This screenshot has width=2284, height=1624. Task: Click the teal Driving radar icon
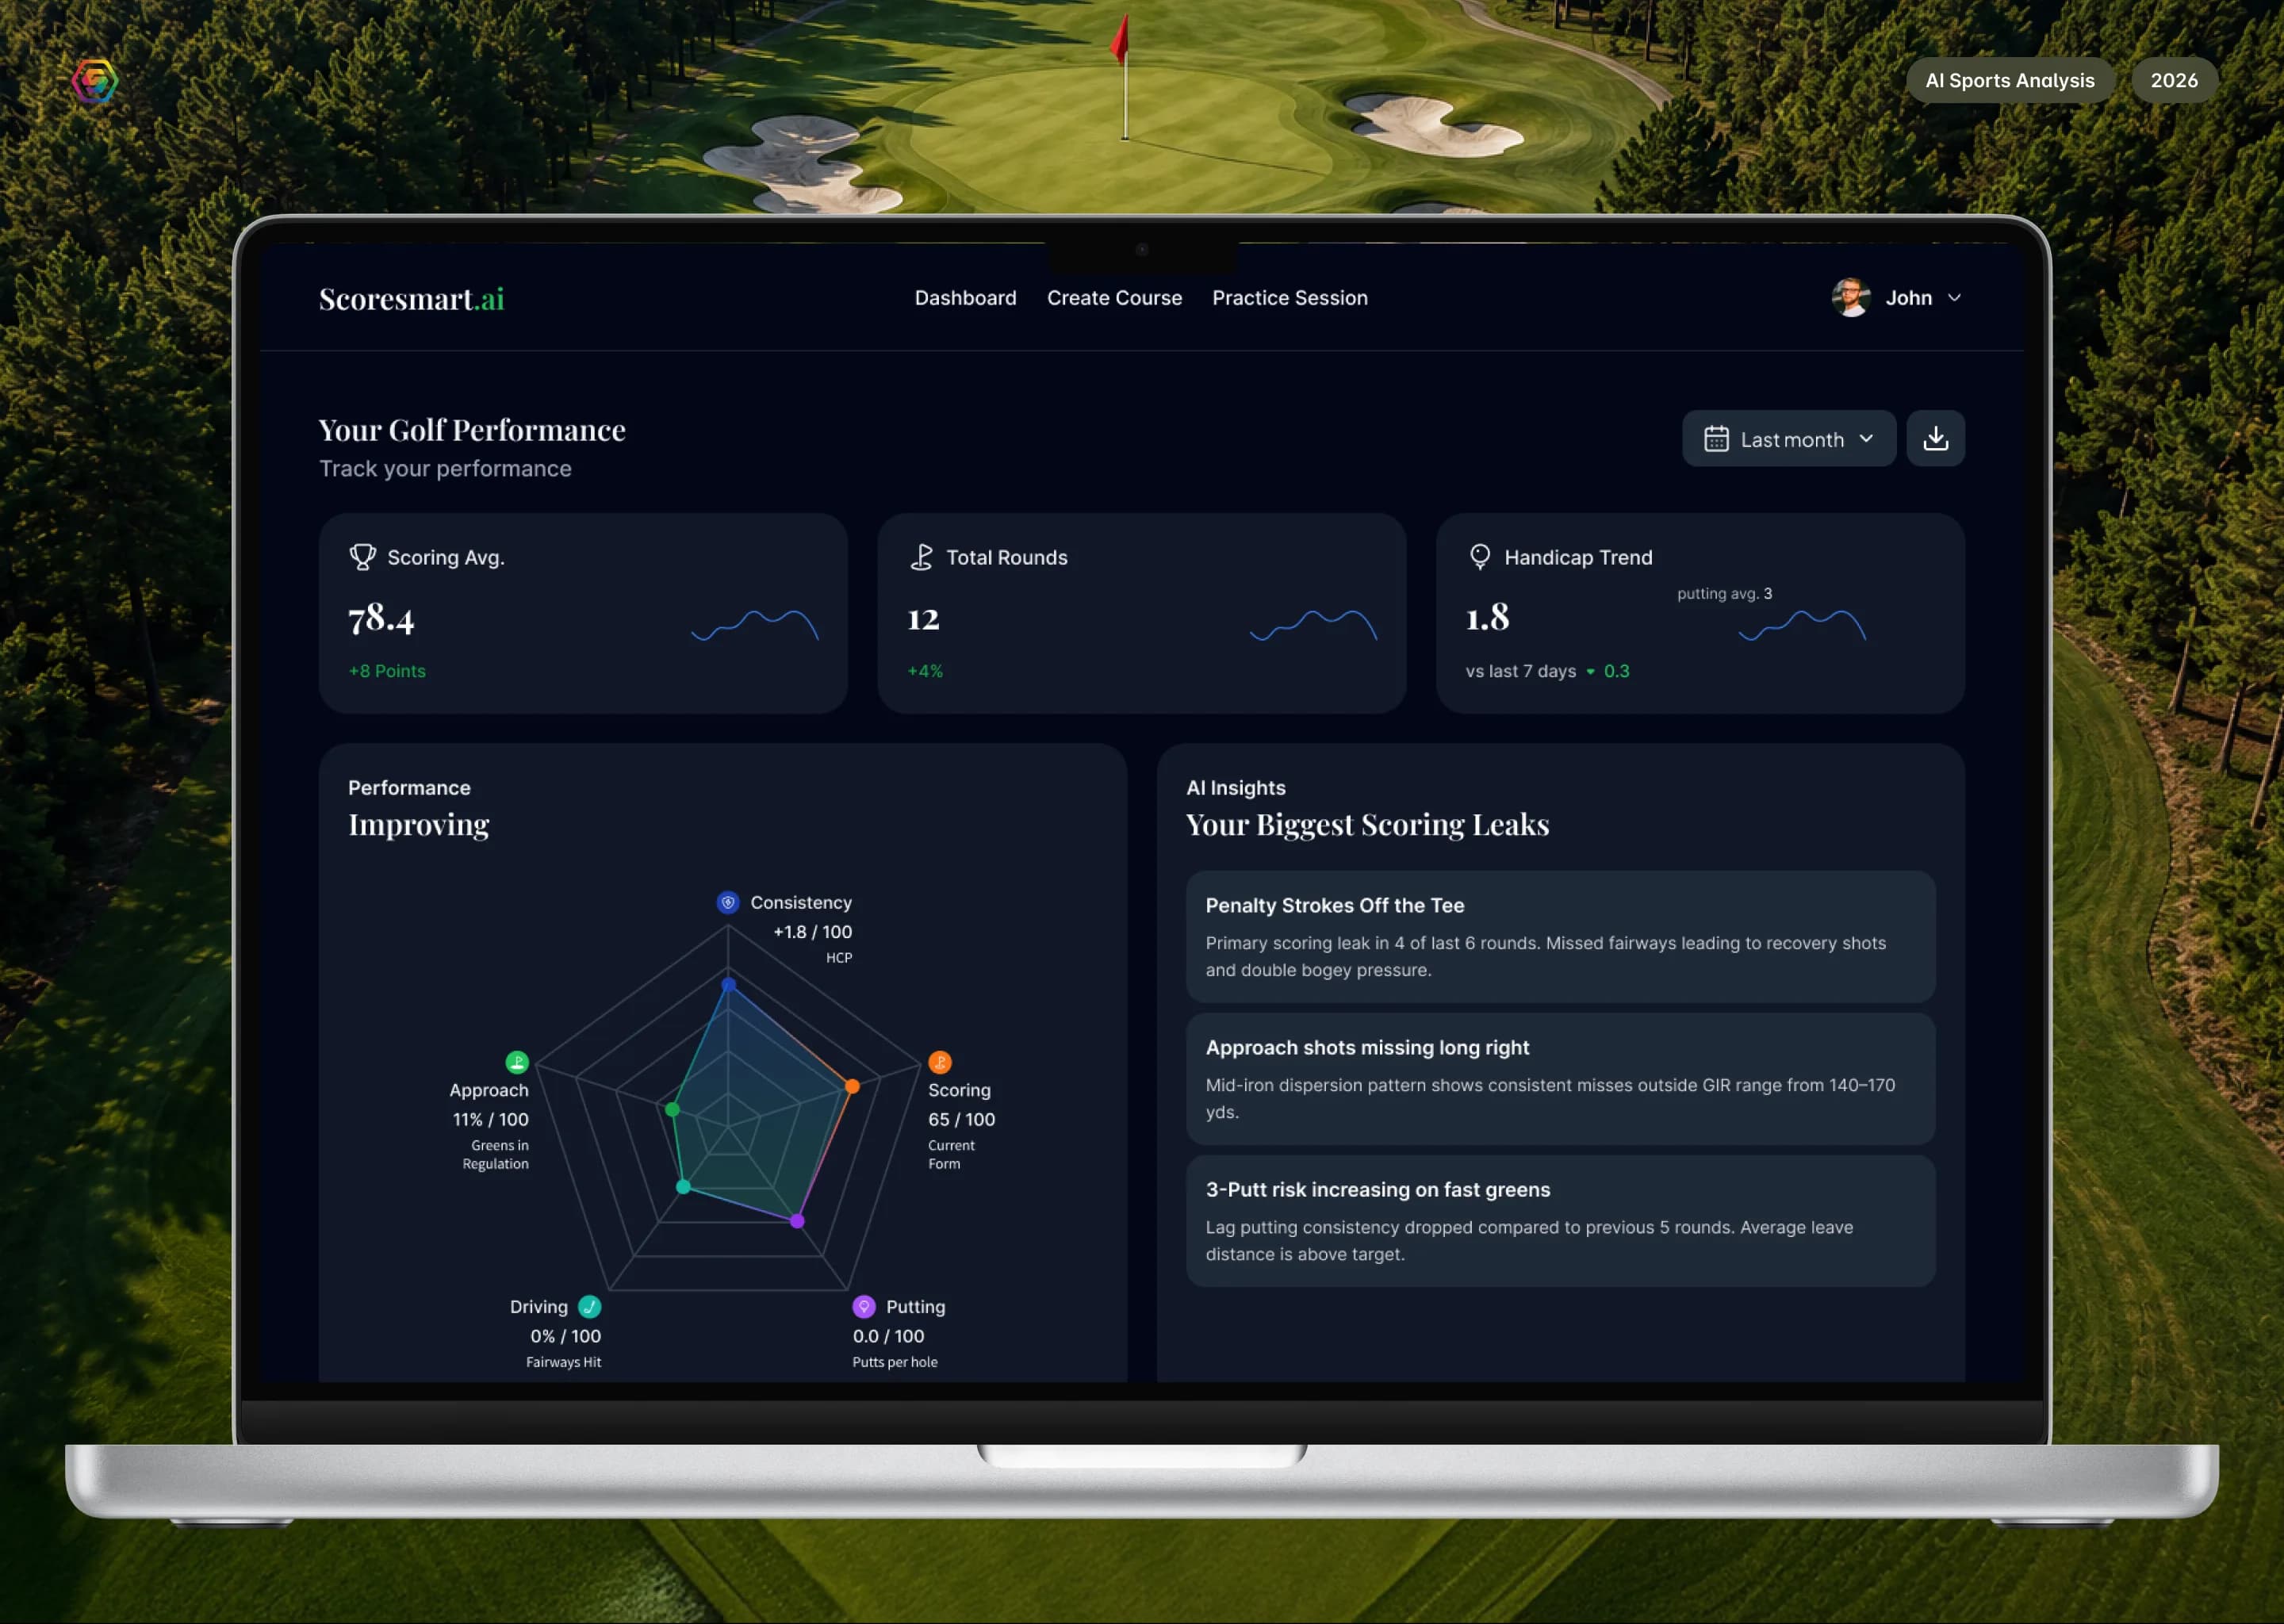click(590, 1306)
